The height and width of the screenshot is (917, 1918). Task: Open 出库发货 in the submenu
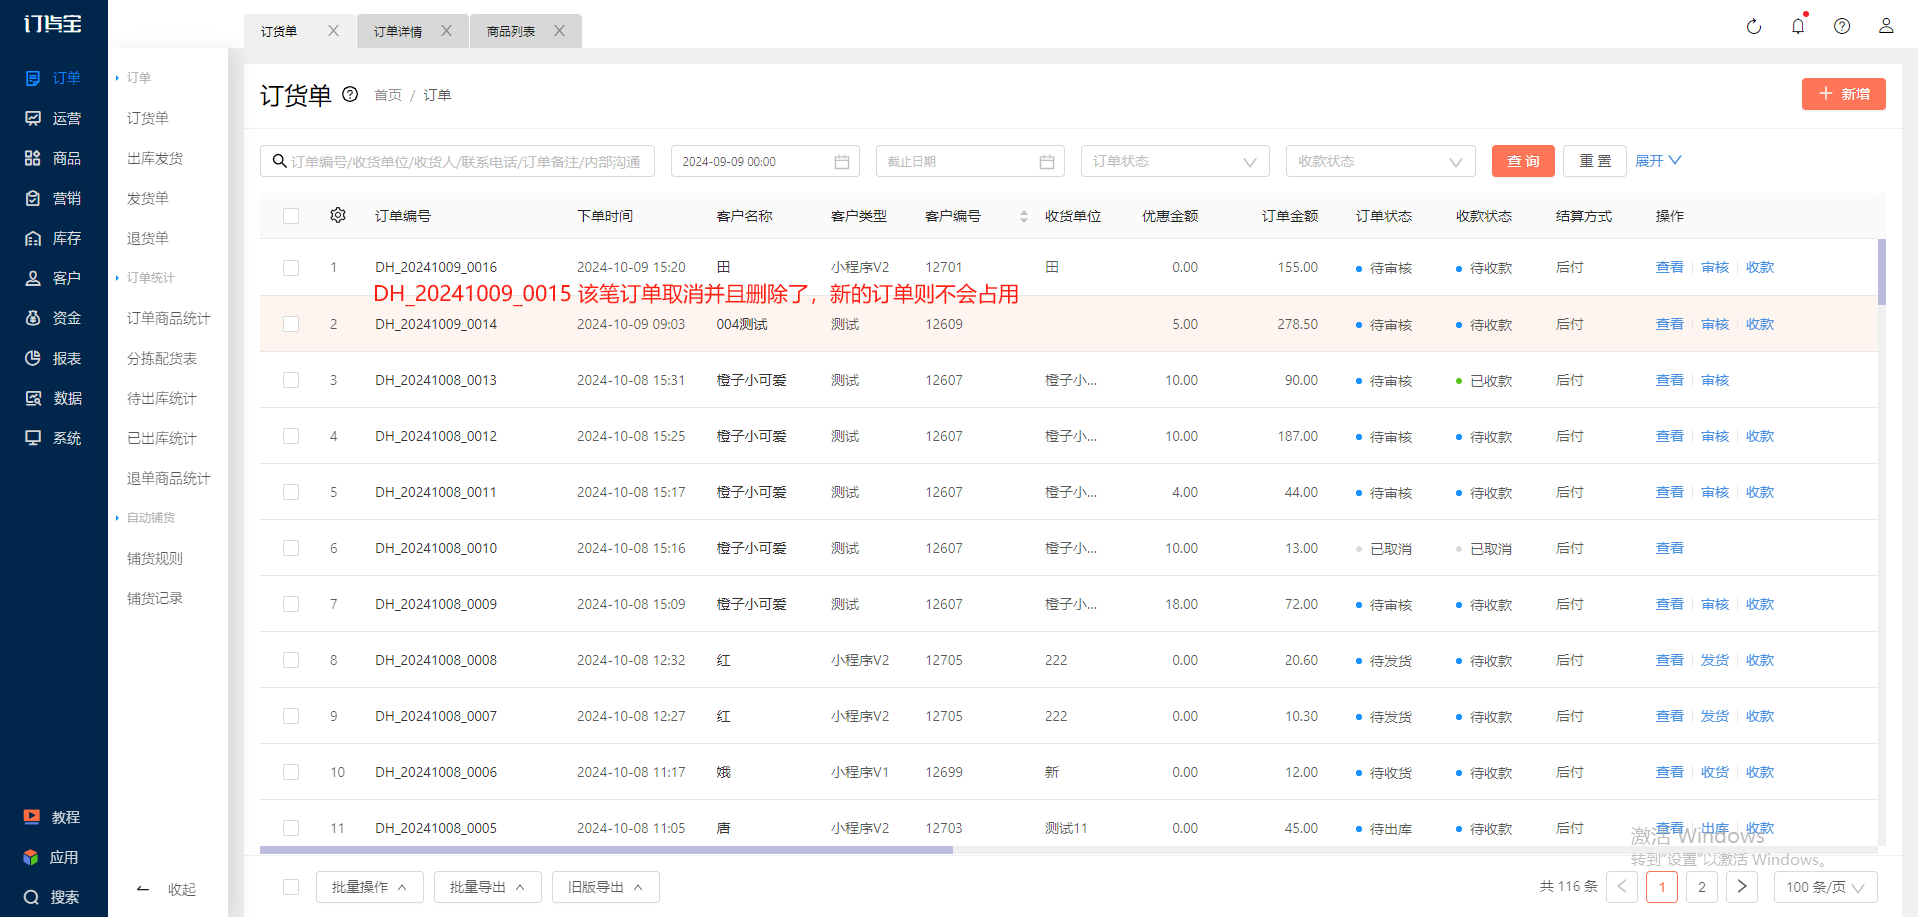[155, 158]
